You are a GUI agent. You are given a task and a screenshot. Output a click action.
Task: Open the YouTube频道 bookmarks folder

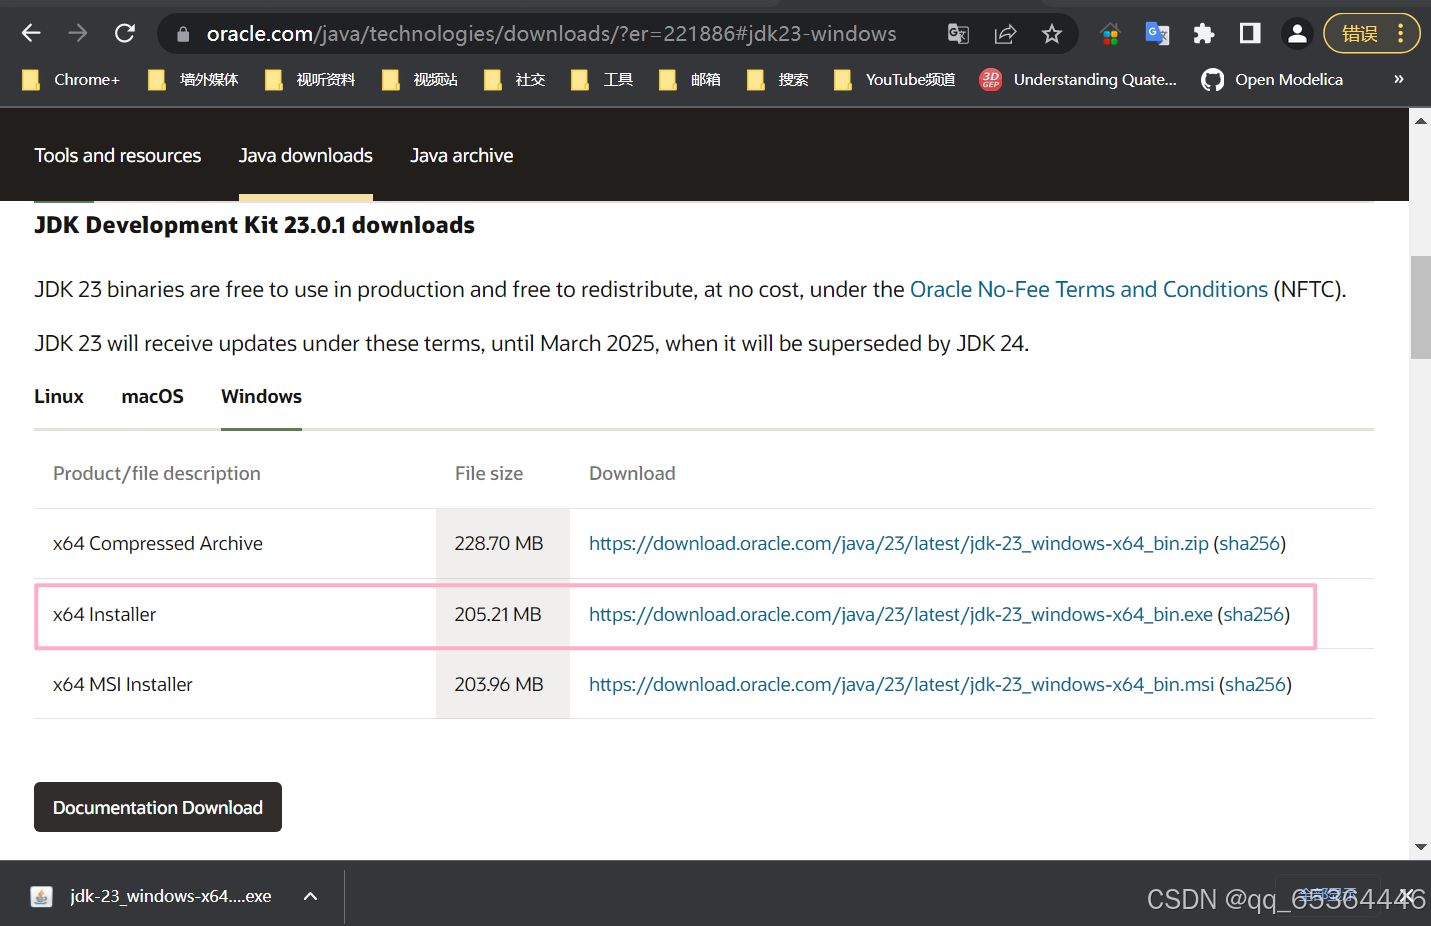895,80
